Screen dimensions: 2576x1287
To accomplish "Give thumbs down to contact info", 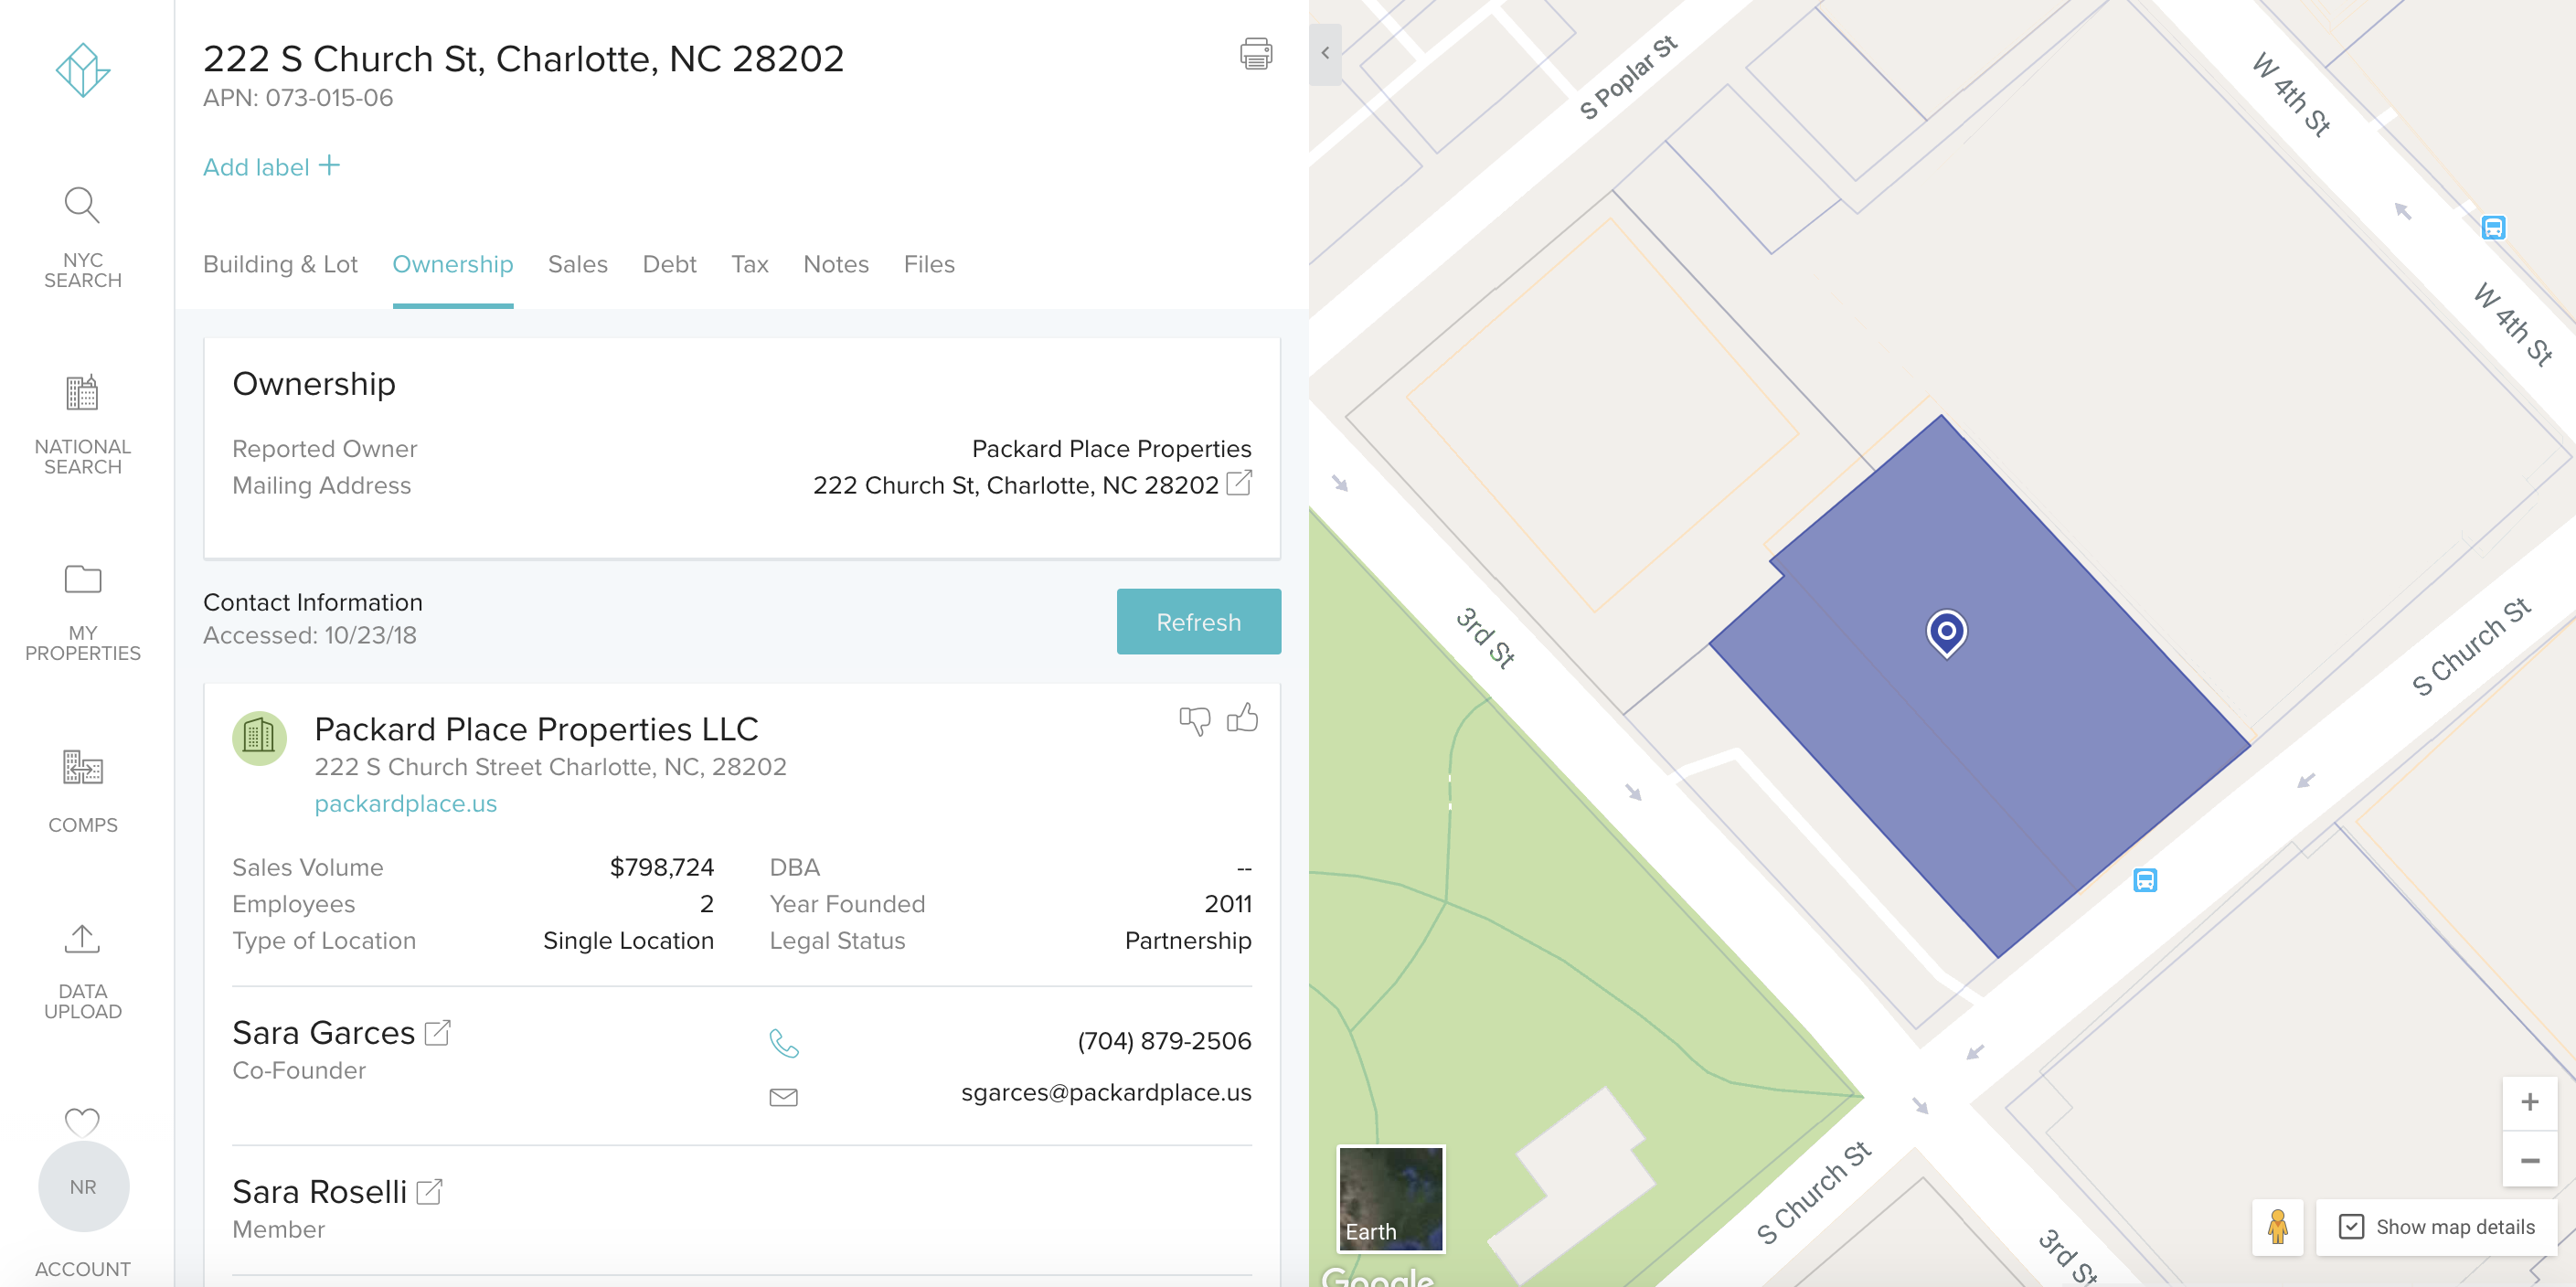I will 1194,720.
